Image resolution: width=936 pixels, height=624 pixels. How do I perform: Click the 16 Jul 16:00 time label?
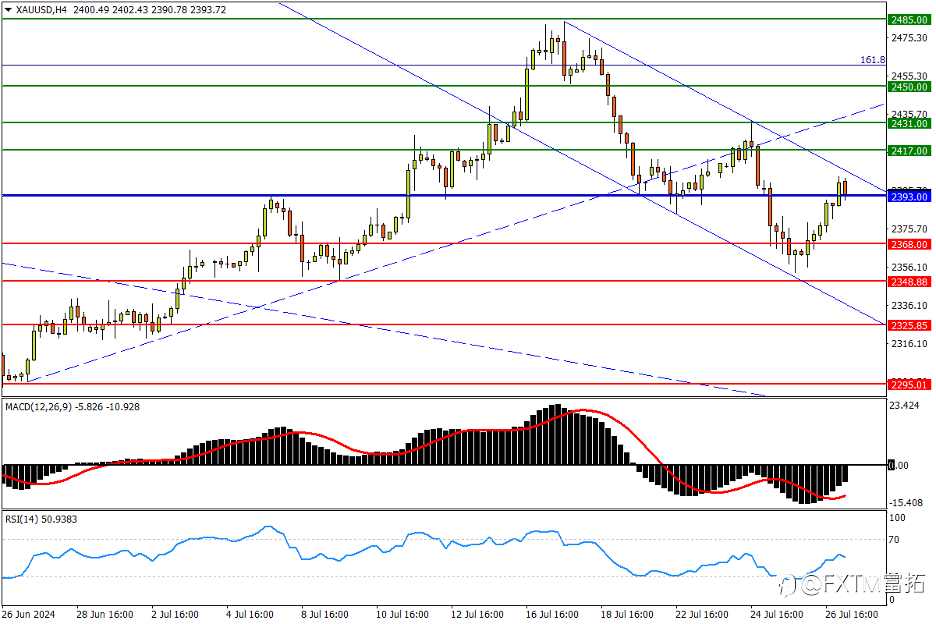[552, 614]
